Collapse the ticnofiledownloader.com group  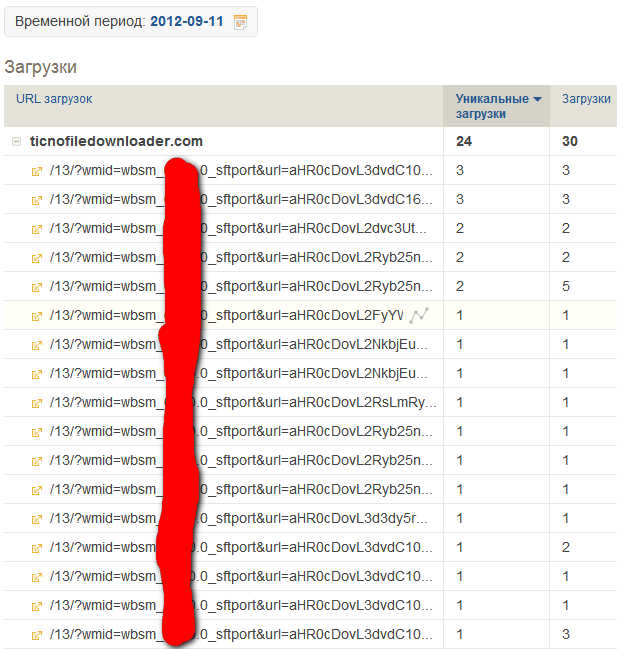click(16, 142)
